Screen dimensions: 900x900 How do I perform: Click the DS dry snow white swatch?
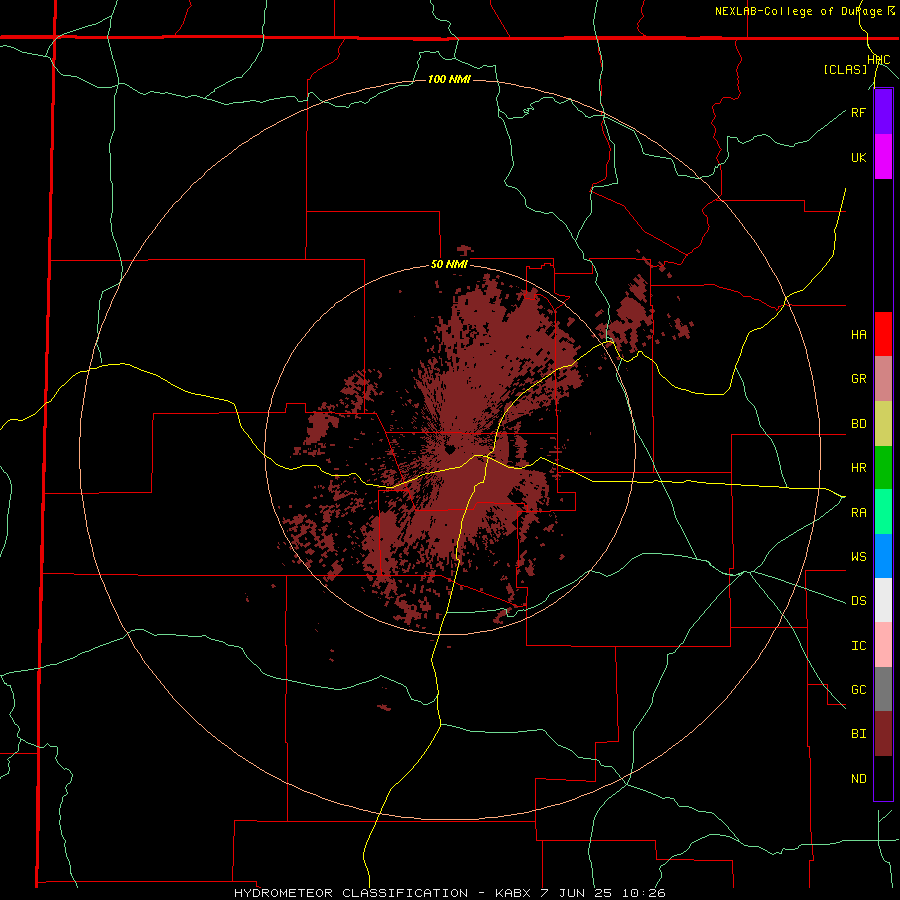tap(883, 600)
